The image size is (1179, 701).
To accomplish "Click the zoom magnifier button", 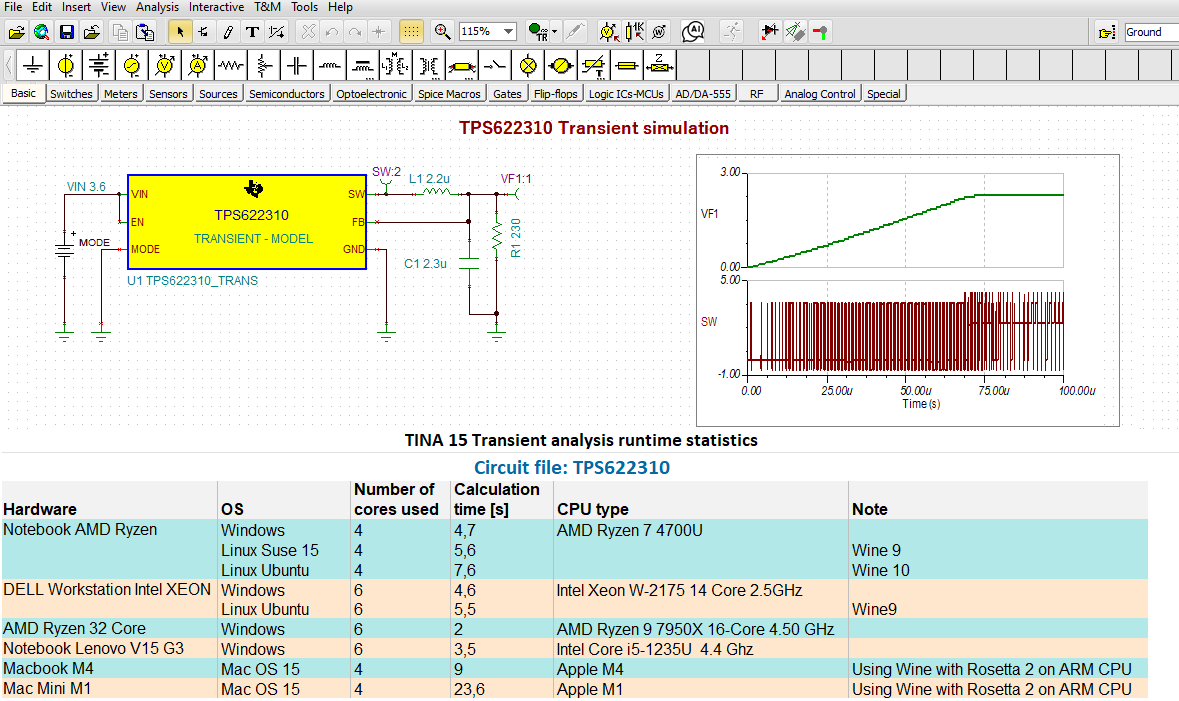I will [442, 32].
